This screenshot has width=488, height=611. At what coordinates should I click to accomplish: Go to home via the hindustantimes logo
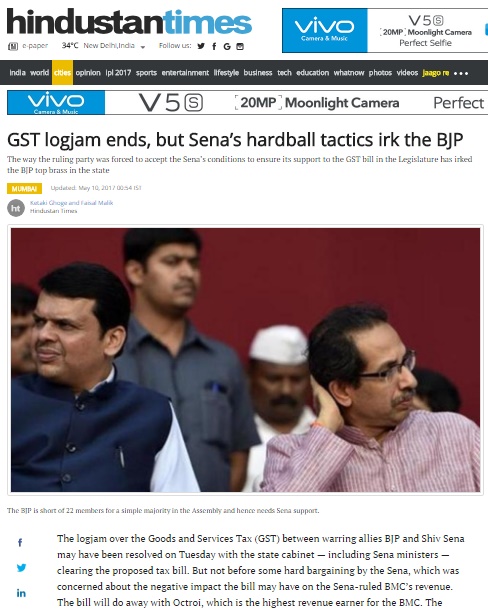point(129,21)
